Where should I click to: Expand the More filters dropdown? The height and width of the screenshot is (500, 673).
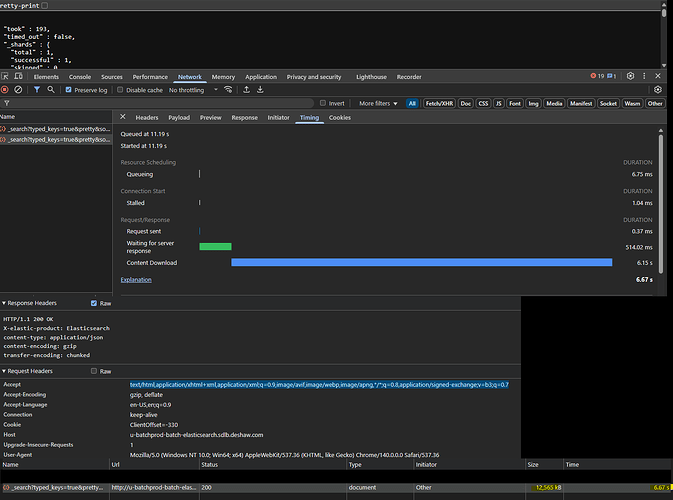378,103
